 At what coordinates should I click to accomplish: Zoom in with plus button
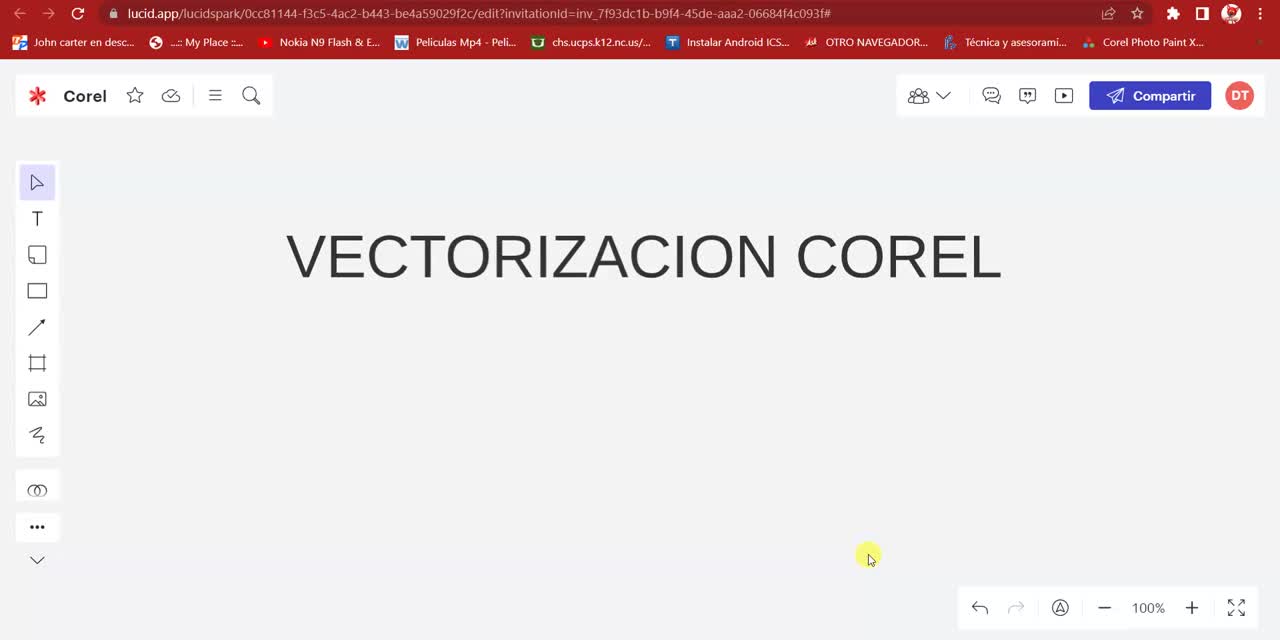point(1192,608)
